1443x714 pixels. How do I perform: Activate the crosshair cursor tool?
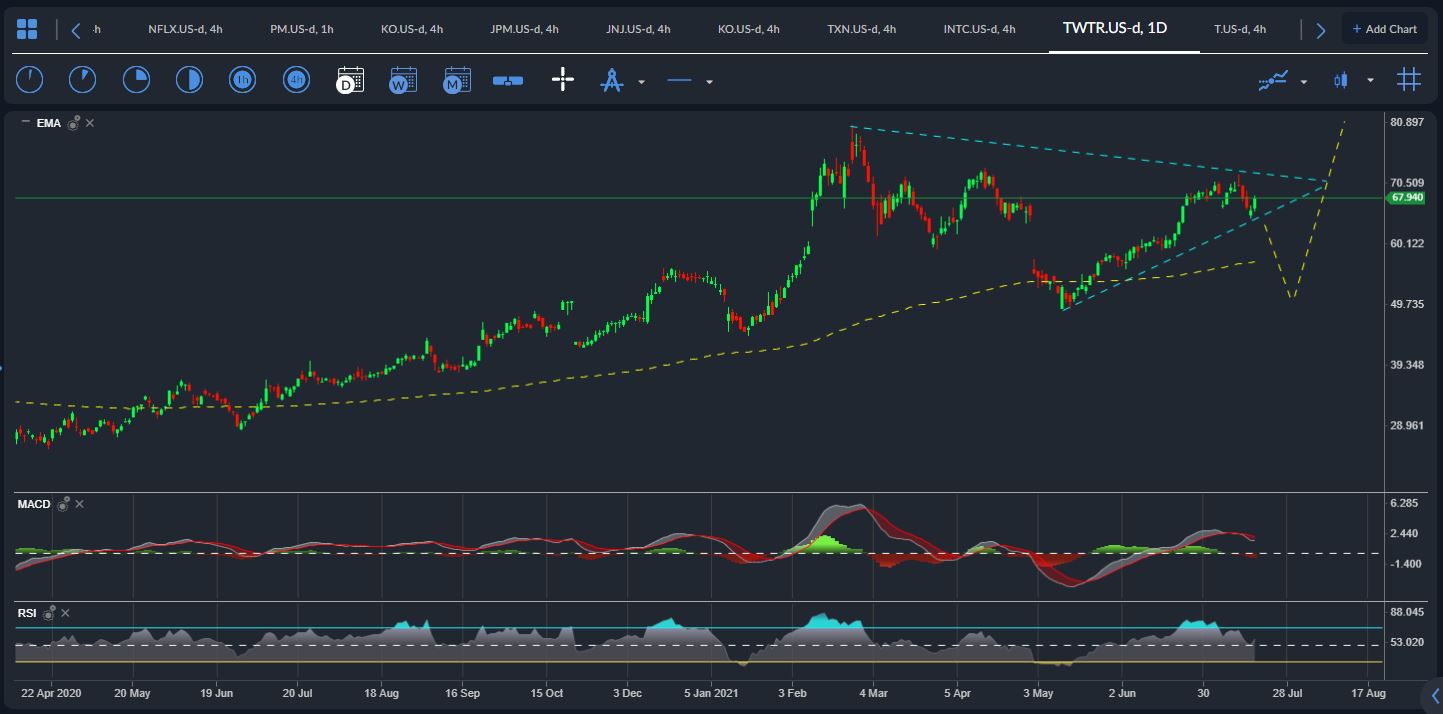[563, 80]
